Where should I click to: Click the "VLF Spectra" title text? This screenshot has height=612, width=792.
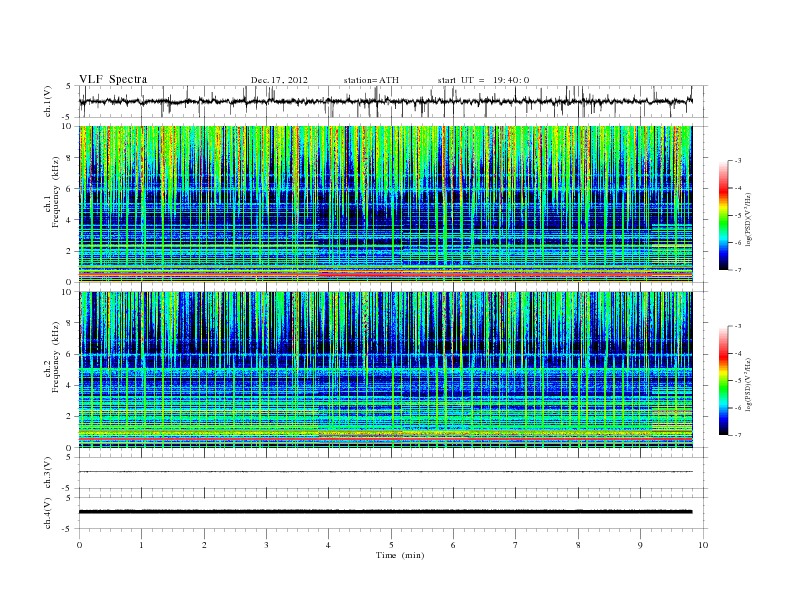tap(113, 79)
